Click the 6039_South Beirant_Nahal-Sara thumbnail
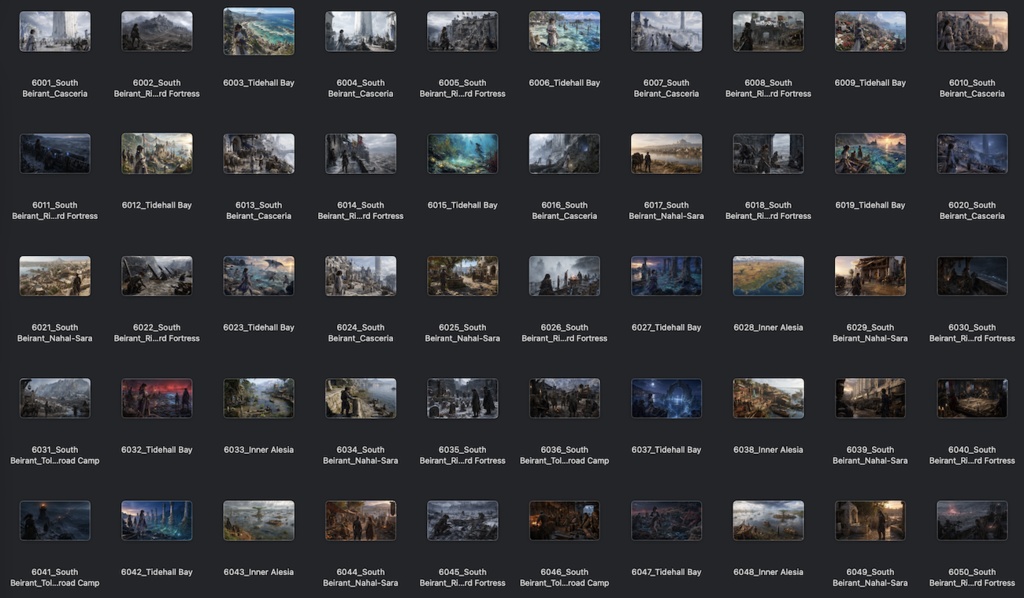Screen dimensions: 1024x598 point(870,398)
